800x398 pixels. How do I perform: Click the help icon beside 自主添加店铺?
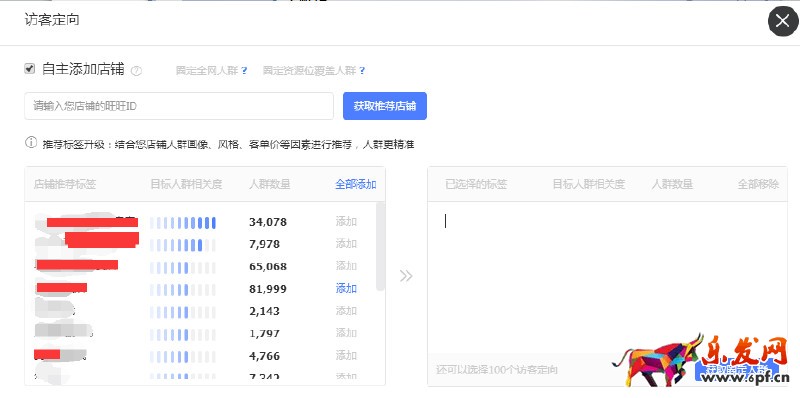pyautogui.click(x=136, y=71)
